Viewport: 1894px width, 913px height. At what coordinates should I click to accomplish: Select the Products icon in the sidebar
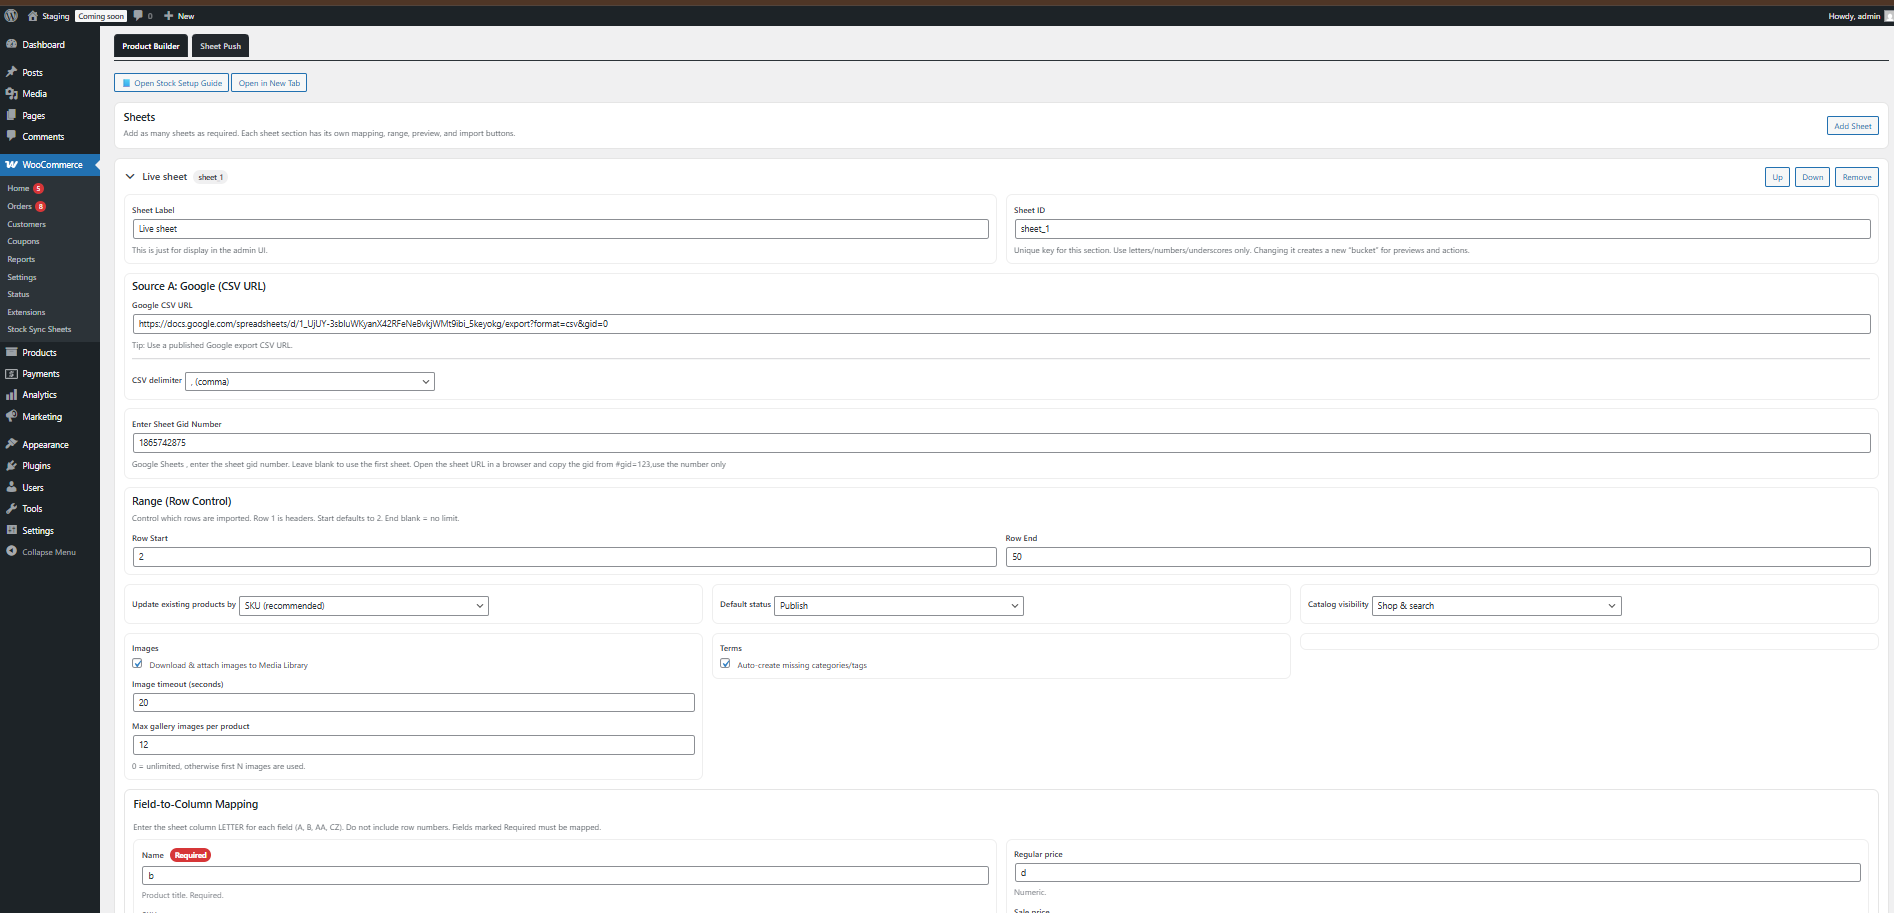[x=13, y=352]
